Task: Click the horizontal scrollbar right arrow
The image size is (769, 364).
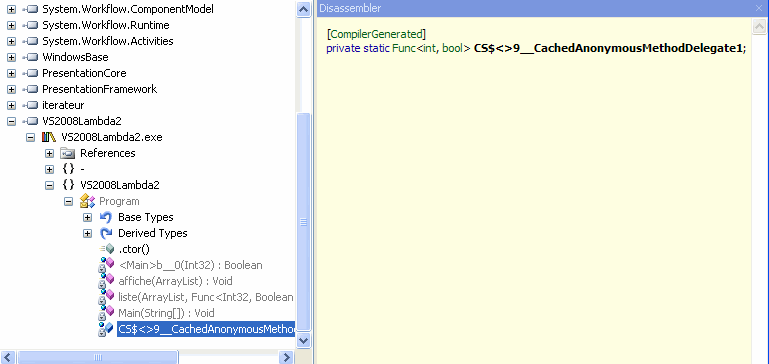Action: click(286, 357)
